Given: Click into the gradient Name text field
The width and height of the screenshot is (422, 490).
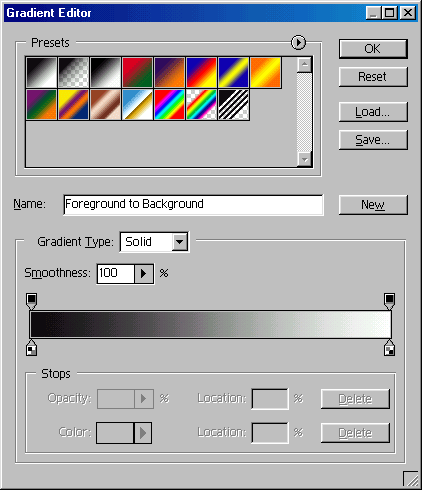Looking at the screenshot, I should tap(193, 205).
